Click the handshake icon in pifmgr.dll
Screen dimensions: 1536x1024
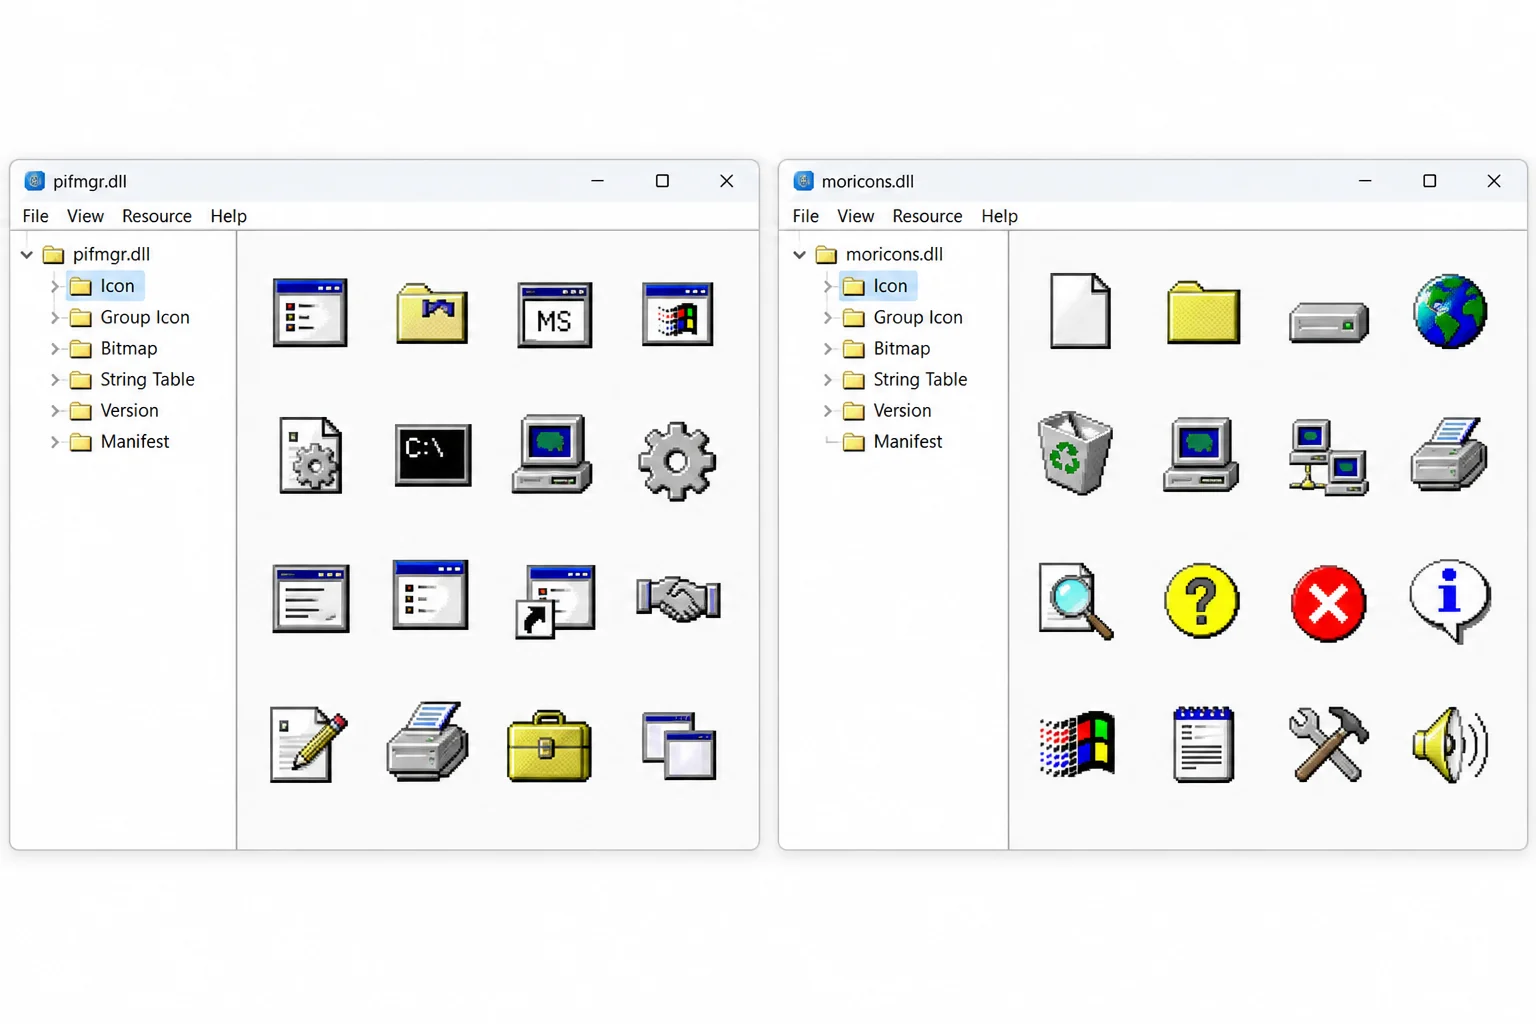(678, 598)
